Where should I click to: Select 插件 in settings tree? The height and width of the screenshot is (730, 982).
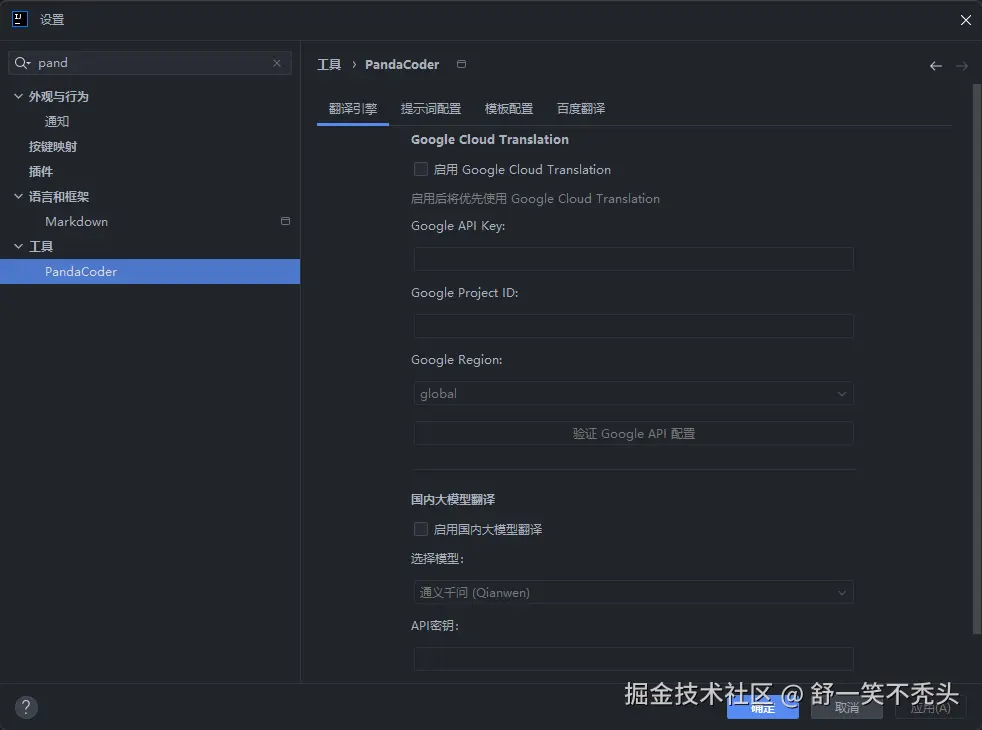pos(41,172)
